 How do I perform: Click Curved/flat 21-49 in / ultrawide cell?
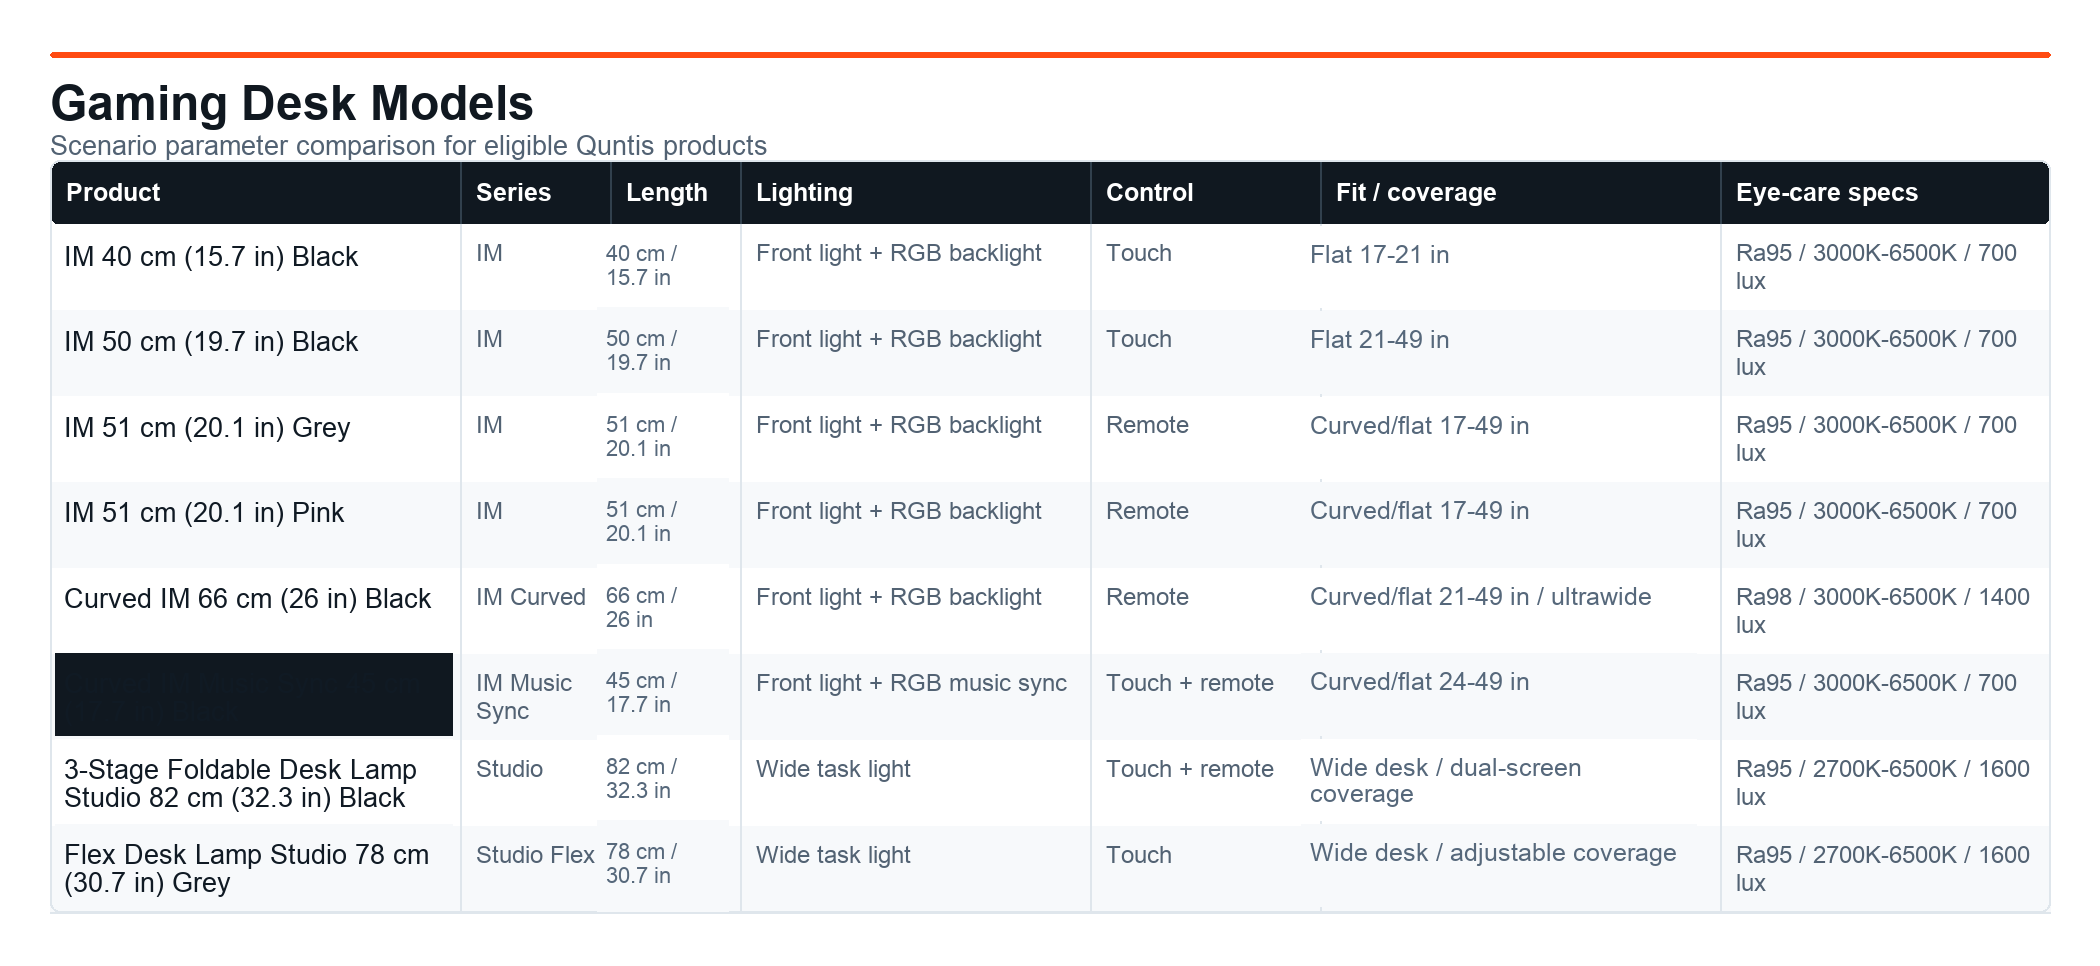tap(1480, 597)
